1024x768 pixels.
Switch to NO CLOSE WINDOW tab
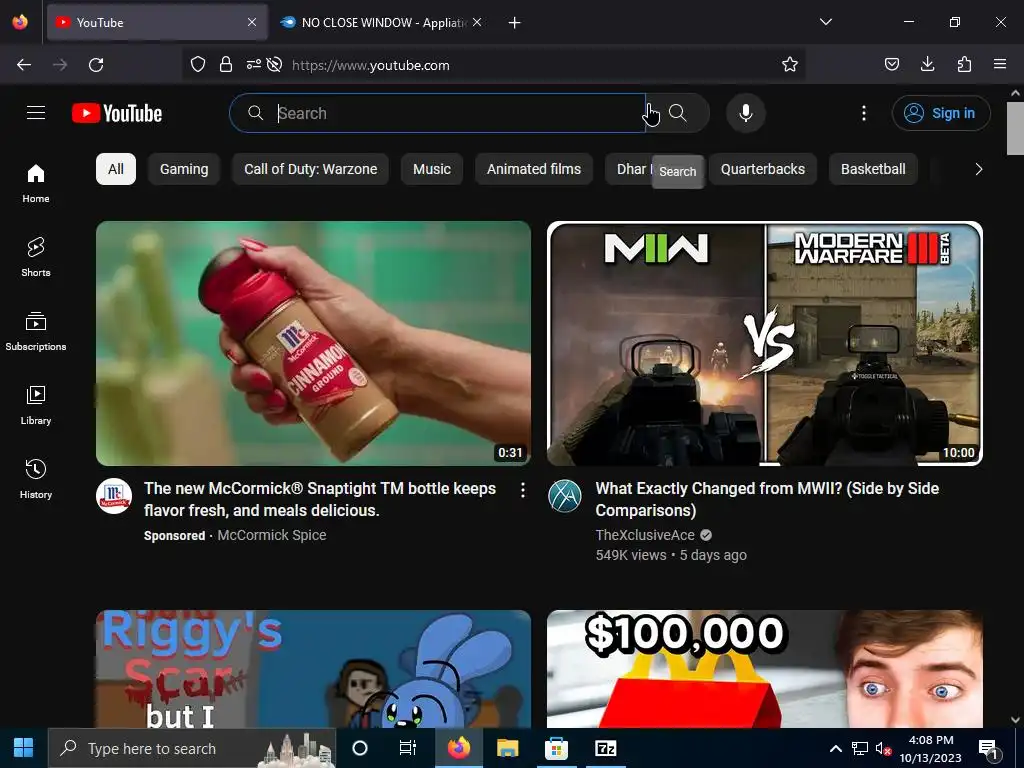point(381,22)
